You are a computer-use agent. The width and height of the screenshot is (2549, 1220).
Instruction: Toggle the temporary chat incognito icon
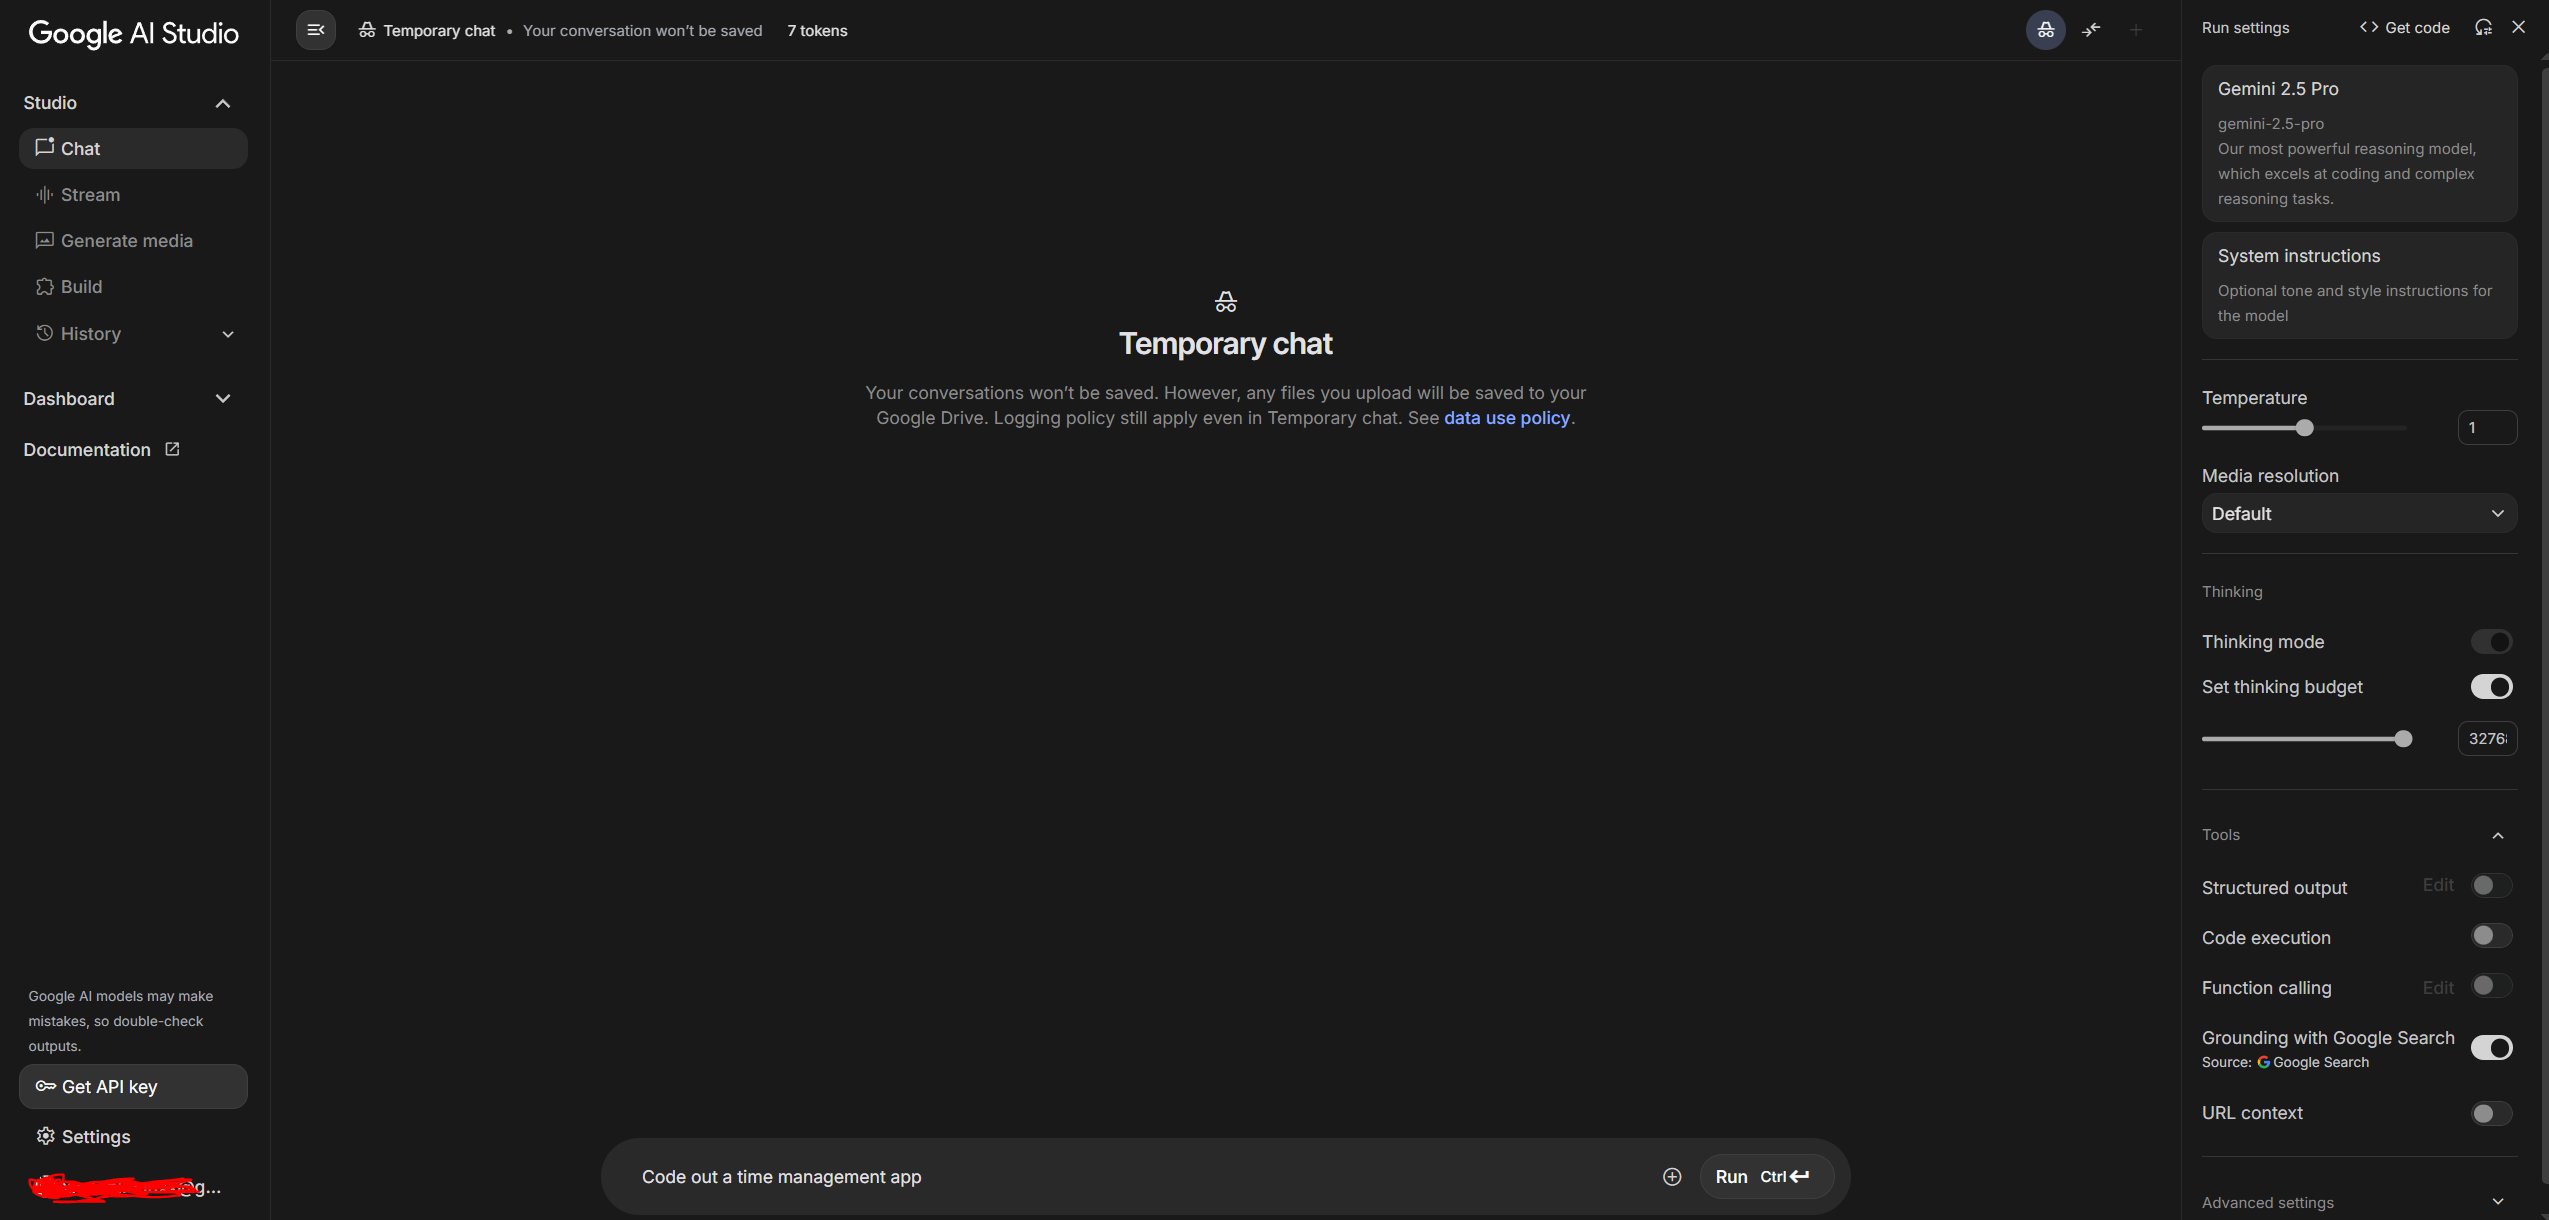tap(2043, 30)
